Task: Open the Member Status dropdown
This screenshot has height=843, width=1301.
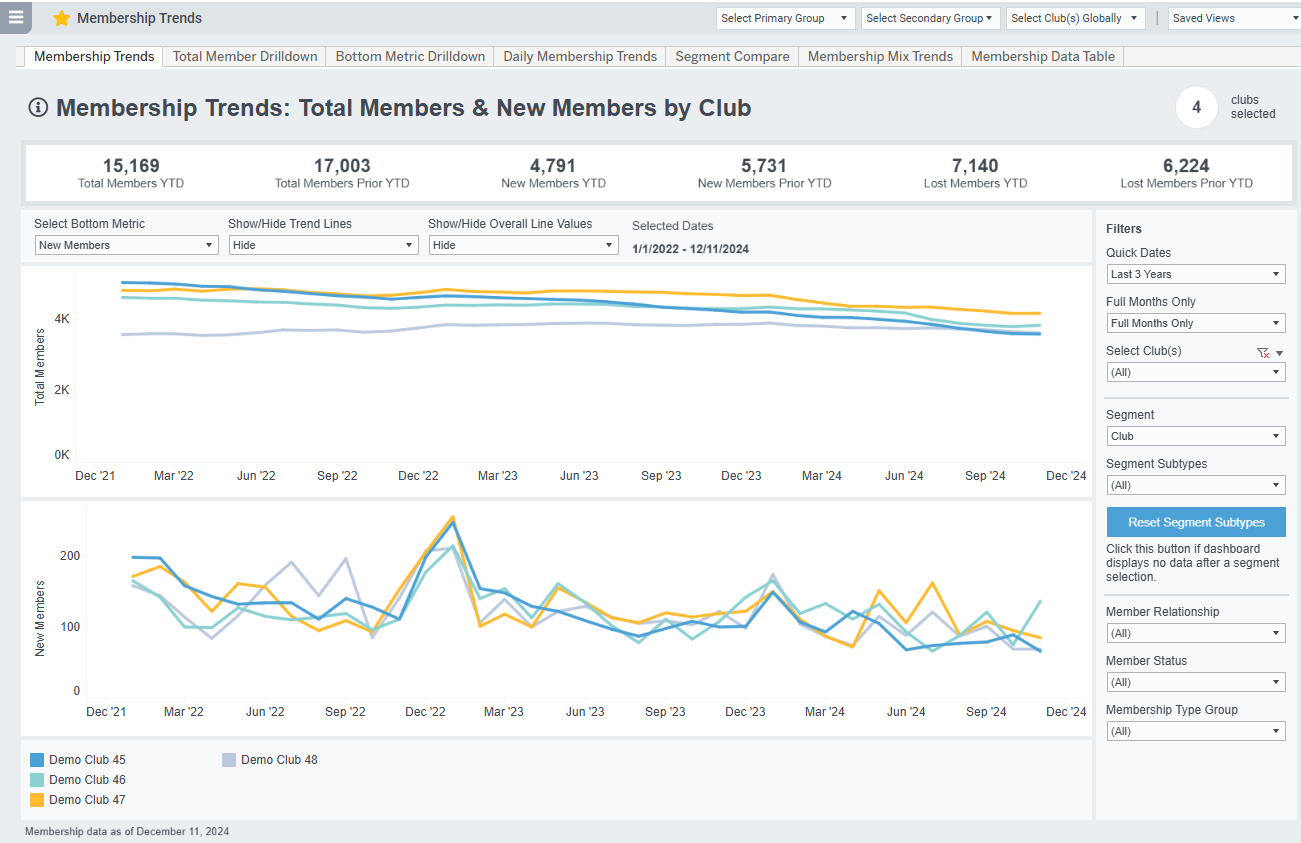Action: (1196, 681)
